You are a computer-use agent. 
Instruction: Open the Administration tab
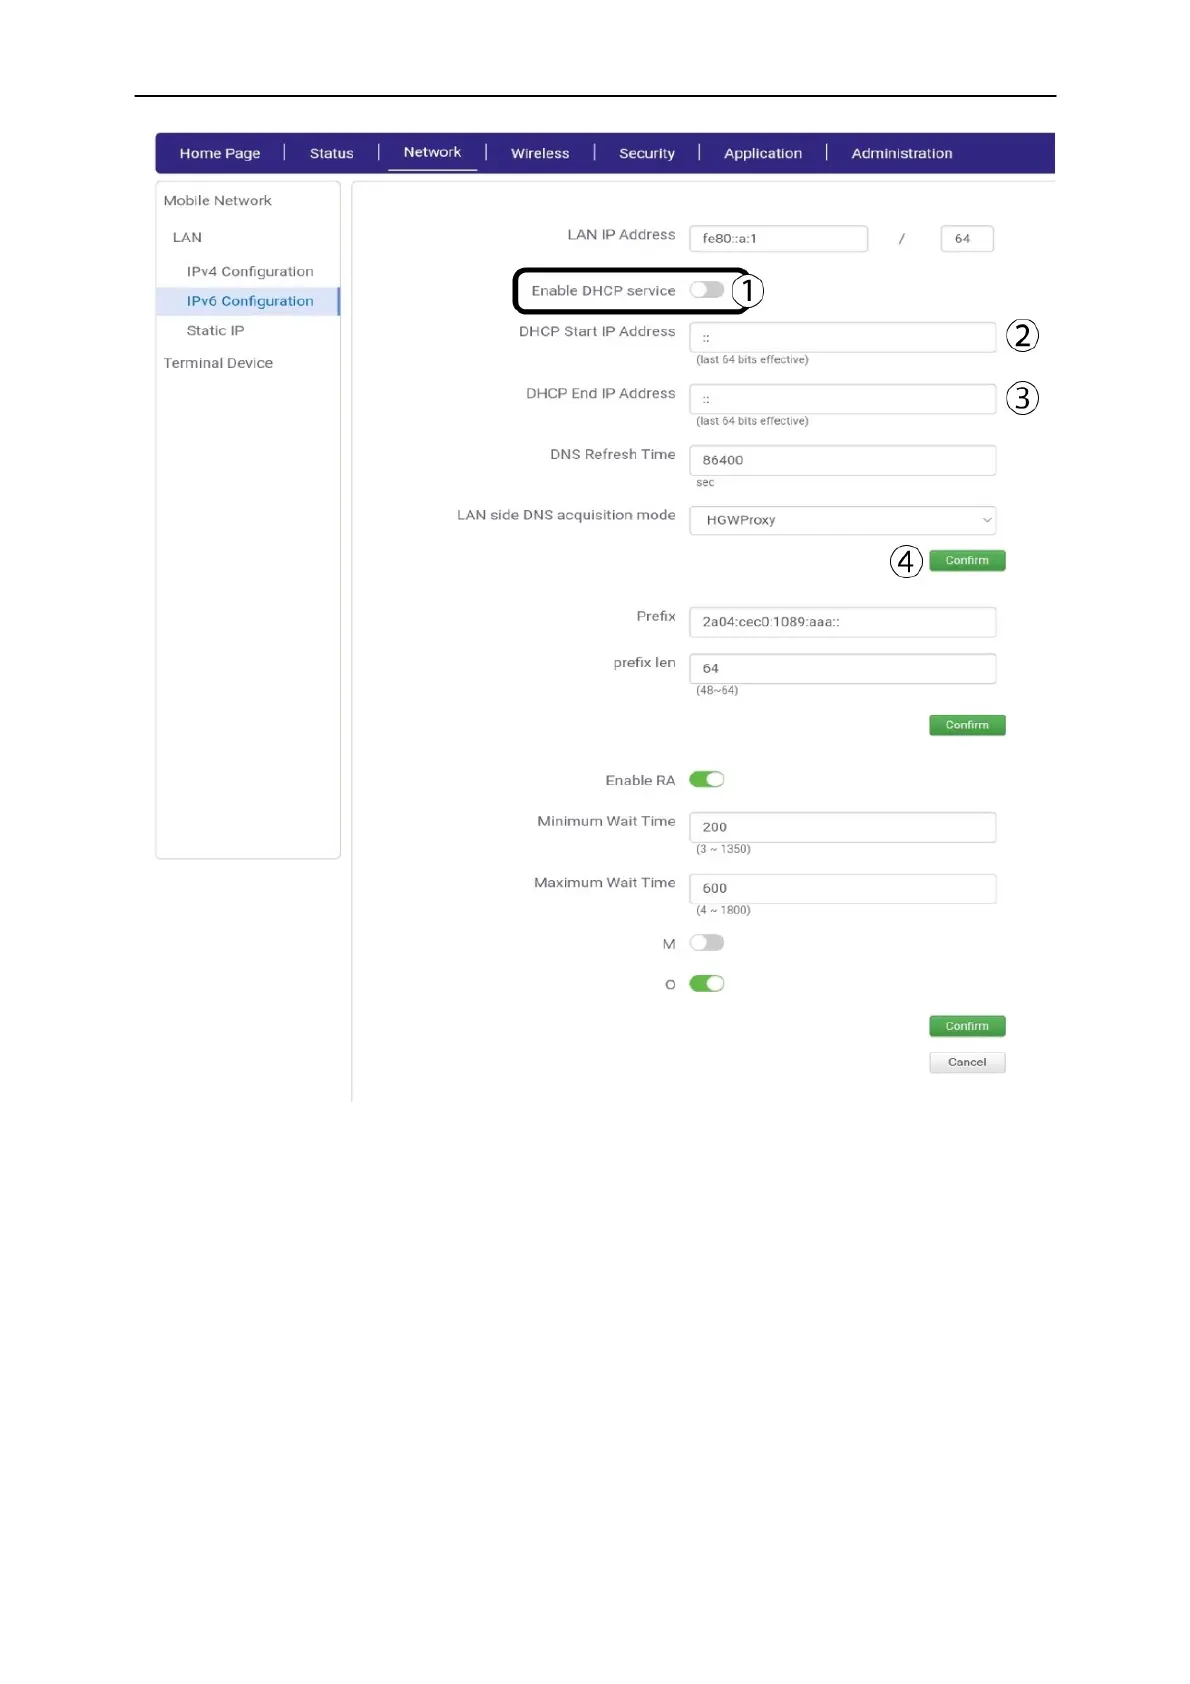pyautogui.click(x=901, y=153)
